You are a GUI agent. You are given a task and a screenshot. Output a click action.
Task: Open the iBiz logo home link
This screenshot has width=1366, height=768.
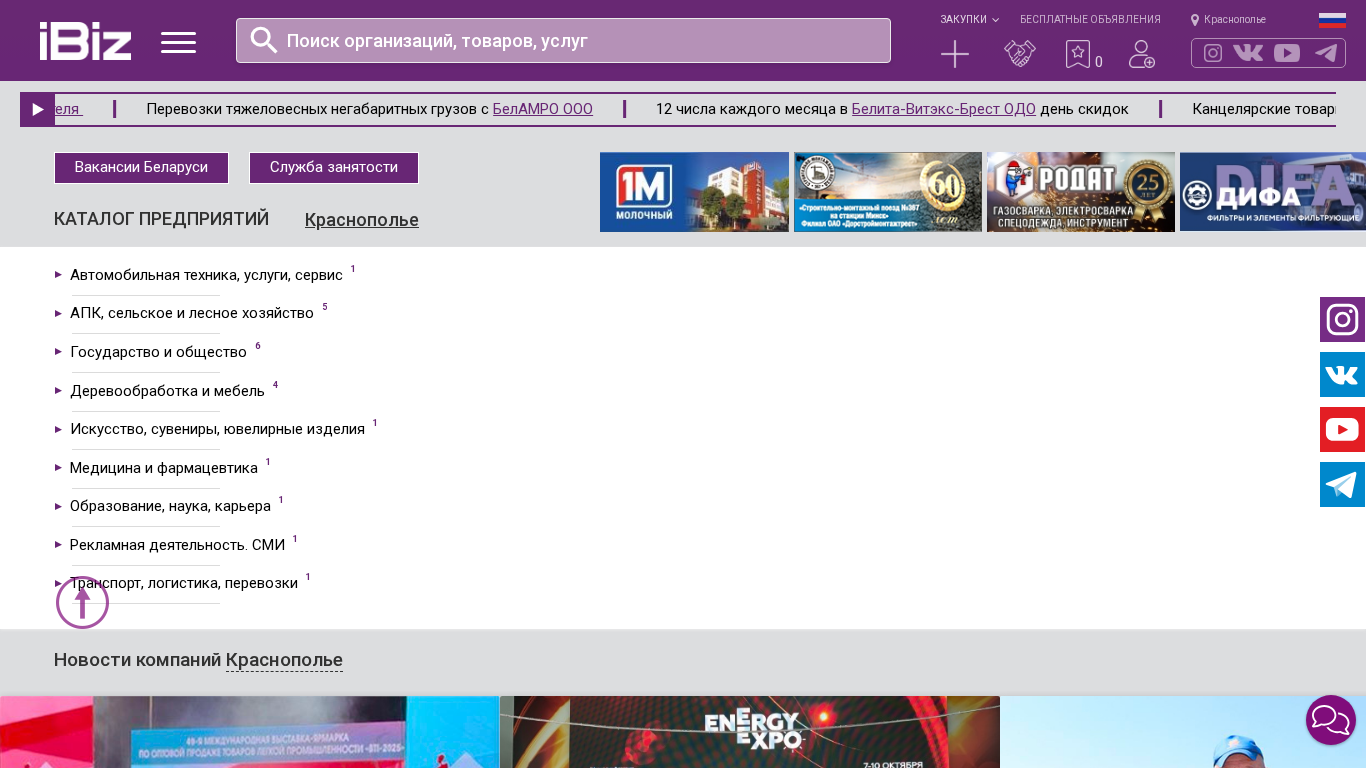85,41
